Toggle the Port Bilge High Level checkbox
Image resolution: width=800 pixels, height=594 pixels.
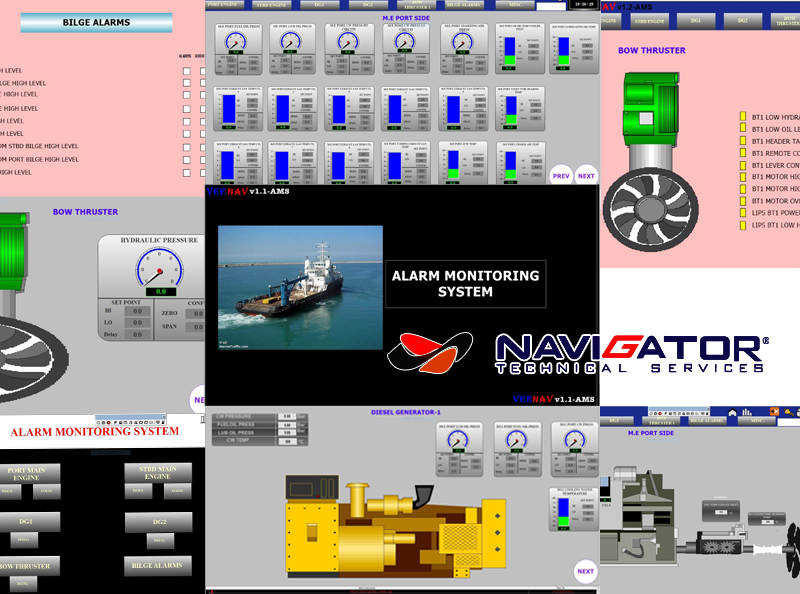(186, 159)
